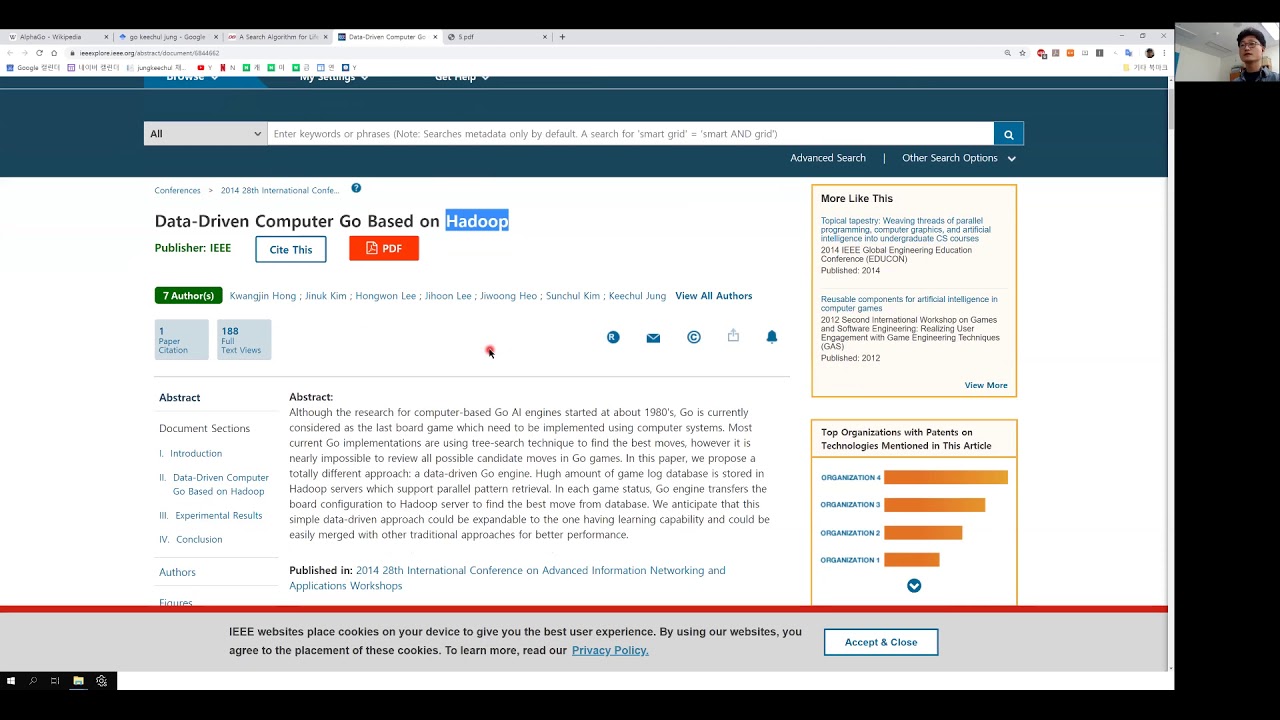Click the rights and permissions R icon
Viewport: 1280px width, 720px height.
pyautogui.click(x=613, y=337)
